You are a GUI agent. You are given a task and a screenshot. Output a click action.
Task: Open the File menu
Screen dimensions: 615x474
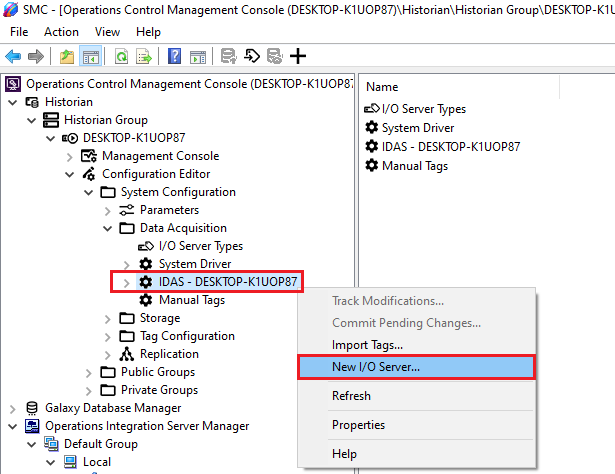(x=19, y=32)
